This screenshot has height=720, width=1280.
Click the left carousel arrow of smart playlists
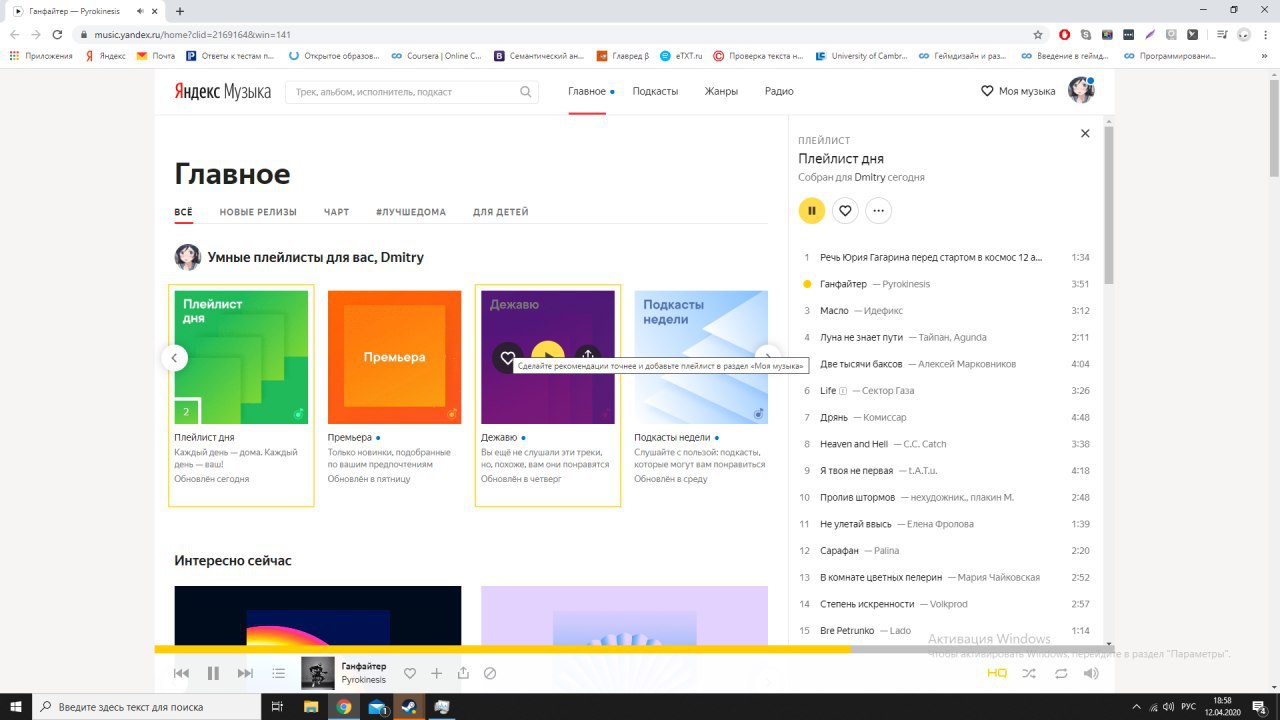[174, 357]
